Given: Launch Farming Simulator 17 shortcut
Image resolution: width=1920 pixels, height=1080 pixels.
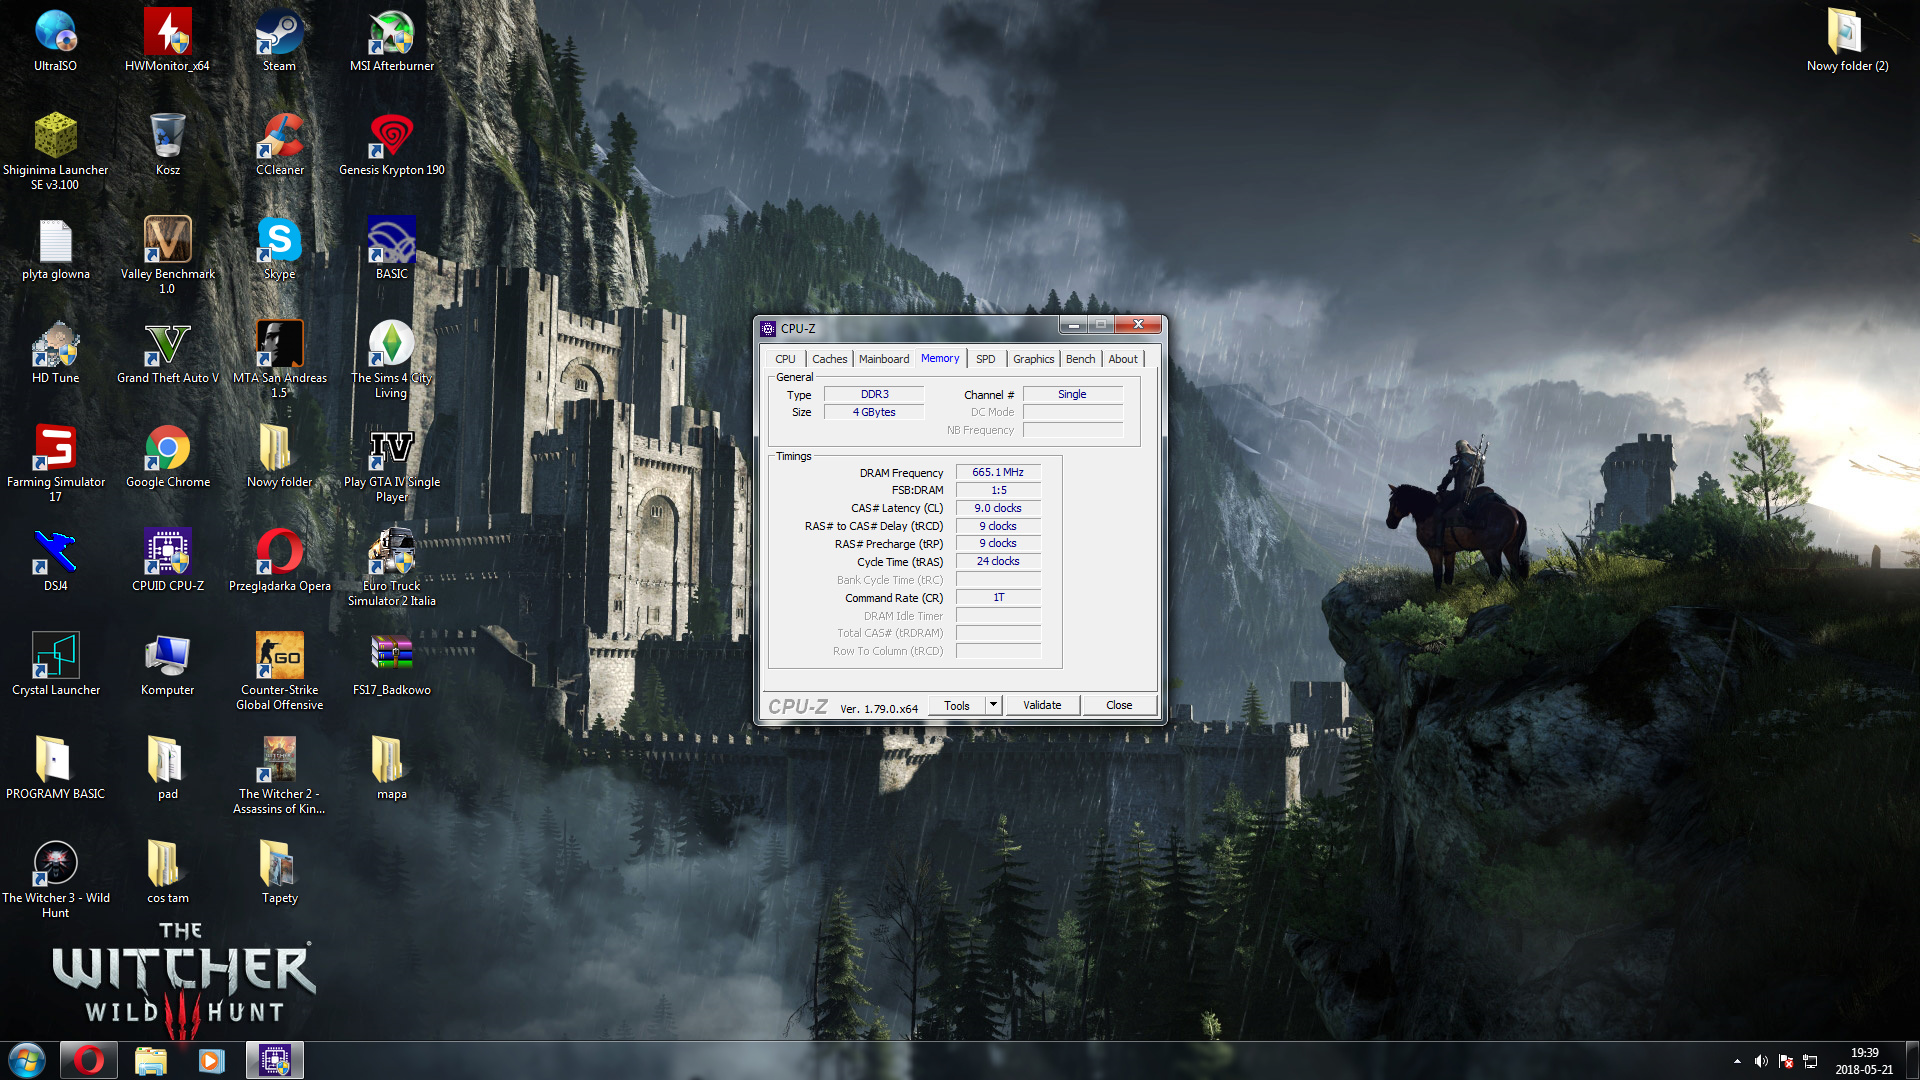Looking at the screenshot, I should point(55,464).
